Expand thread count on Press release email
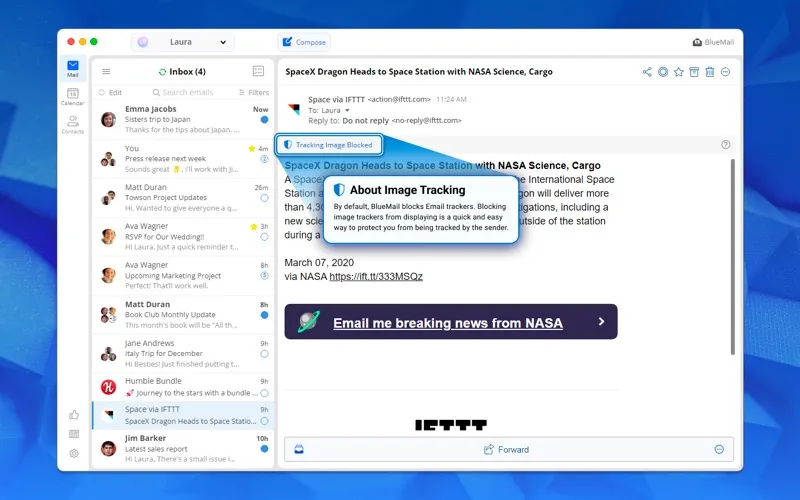800x500 pixels. [x=264, y=159]
